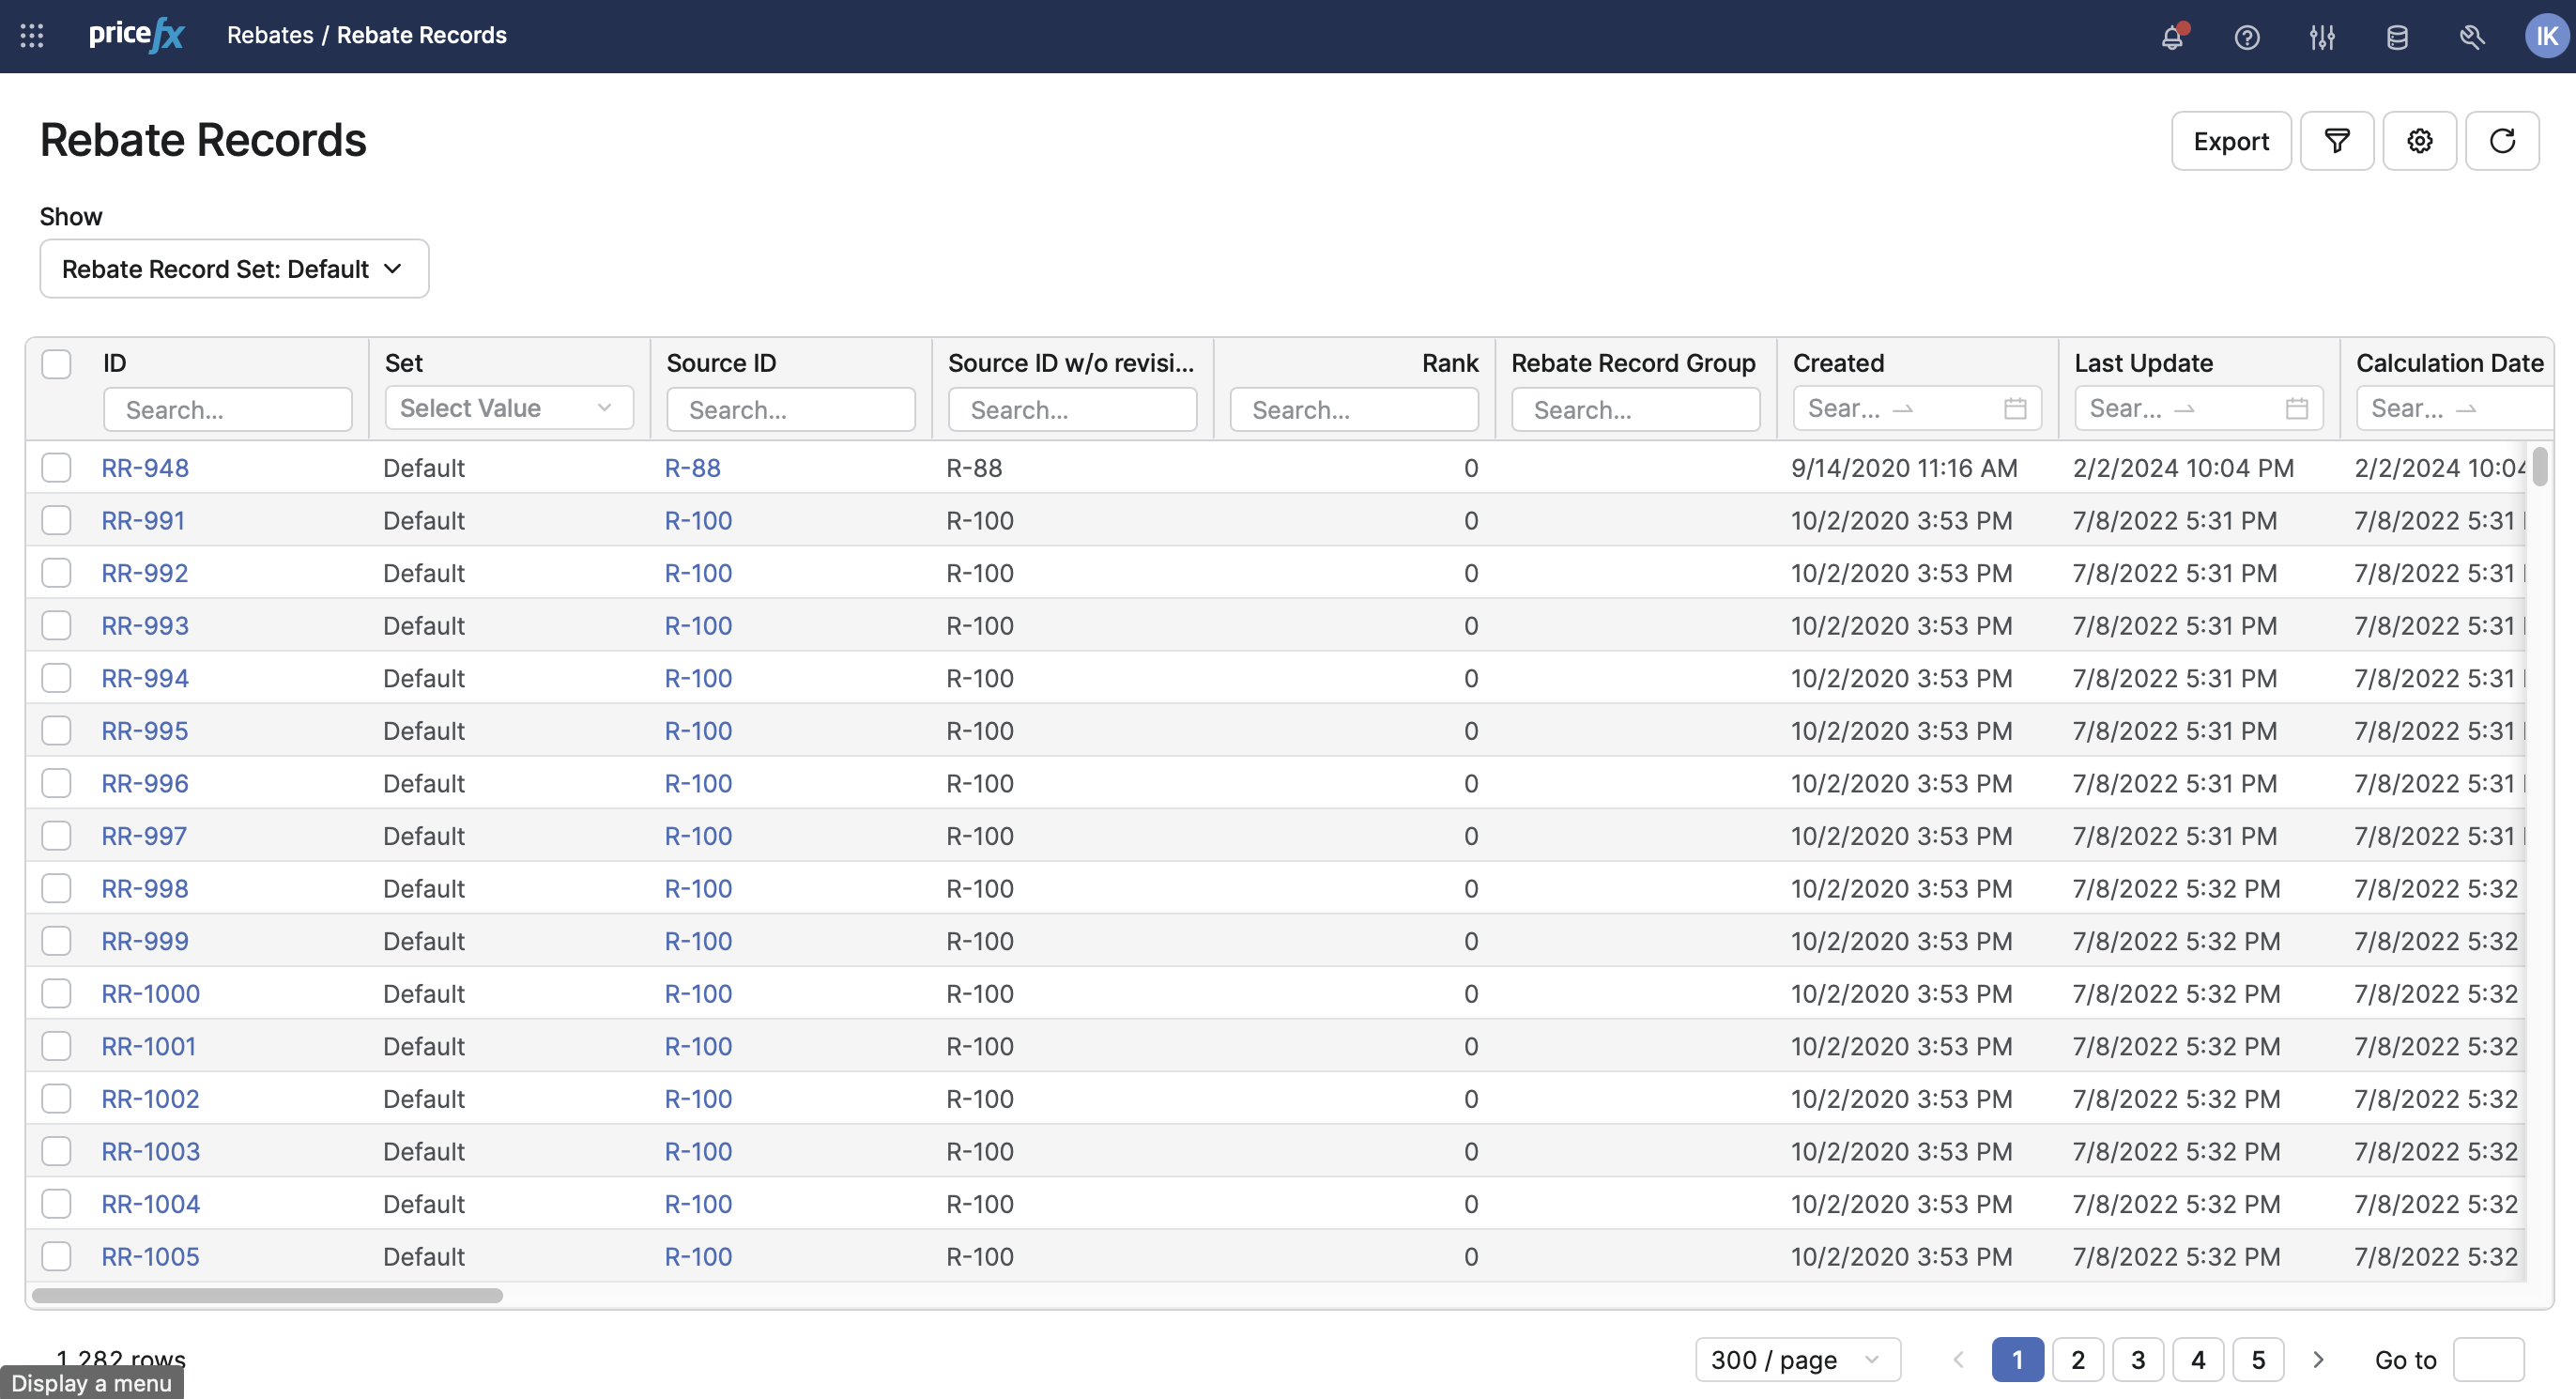Open table settings gear icon

(2419, 141)
